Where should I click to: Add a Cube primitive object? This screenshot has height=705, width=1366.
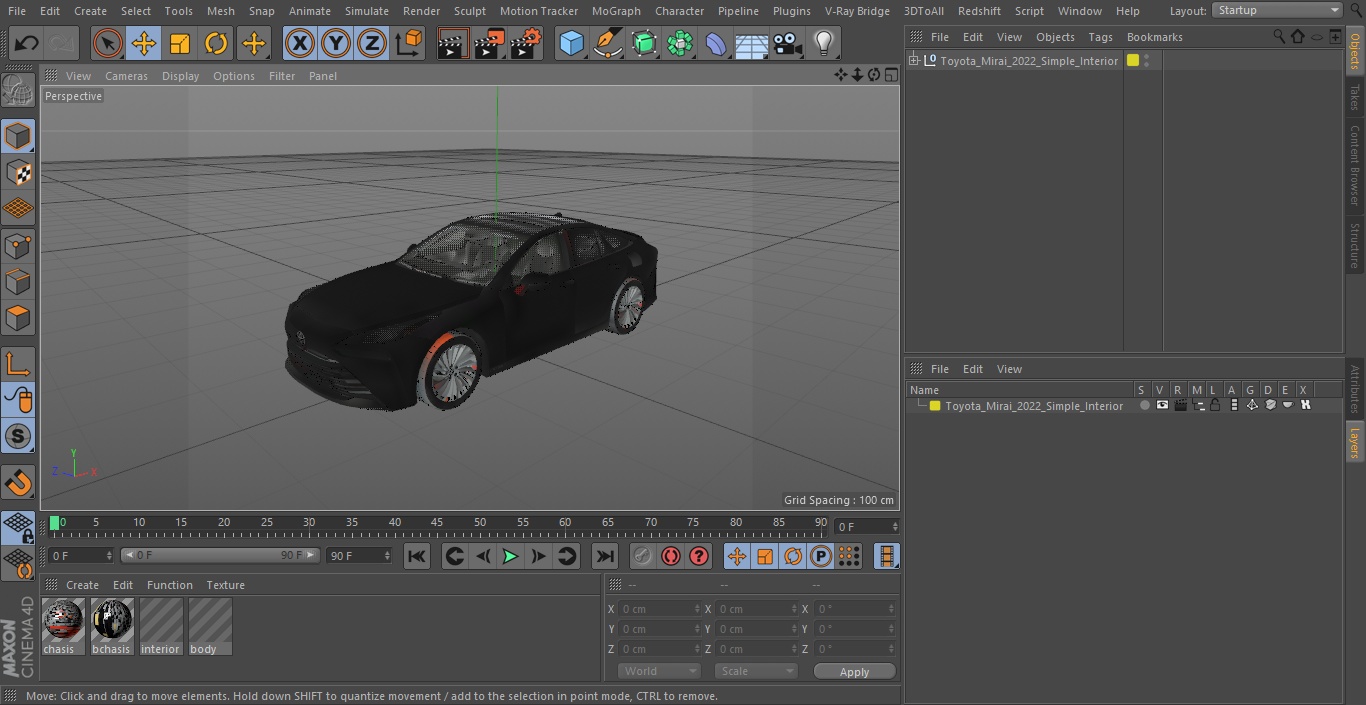click(571, 43)
